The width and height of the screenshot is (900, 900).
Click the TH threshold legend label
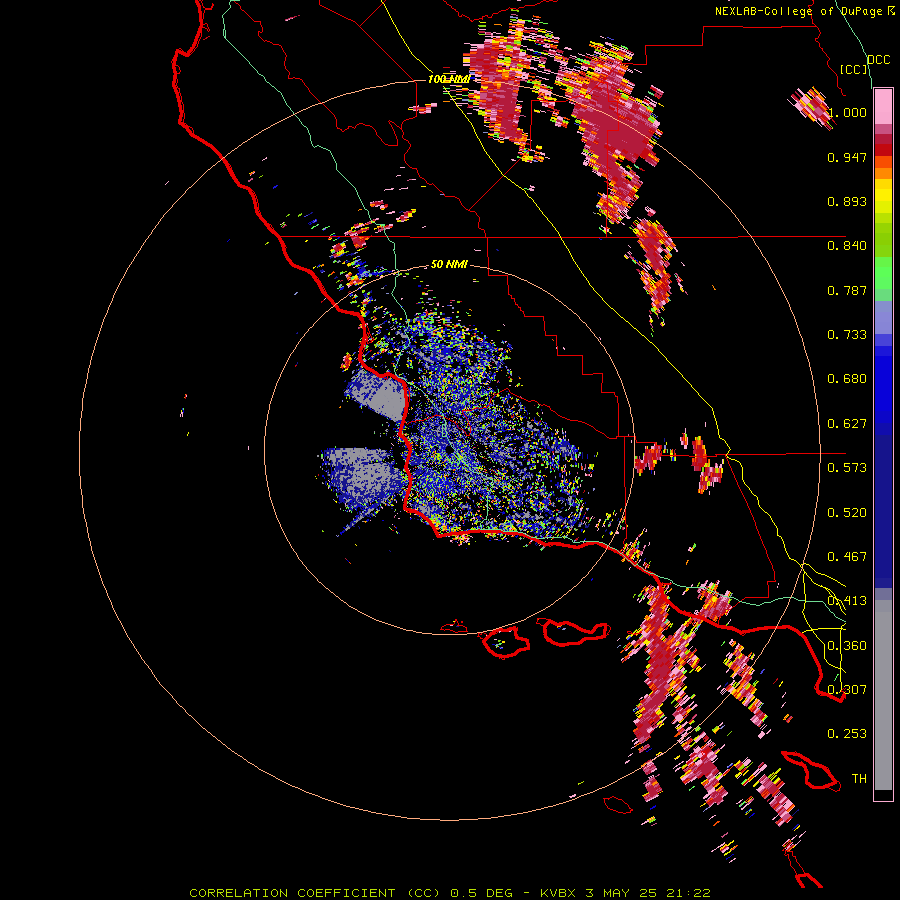click(859, 779)
